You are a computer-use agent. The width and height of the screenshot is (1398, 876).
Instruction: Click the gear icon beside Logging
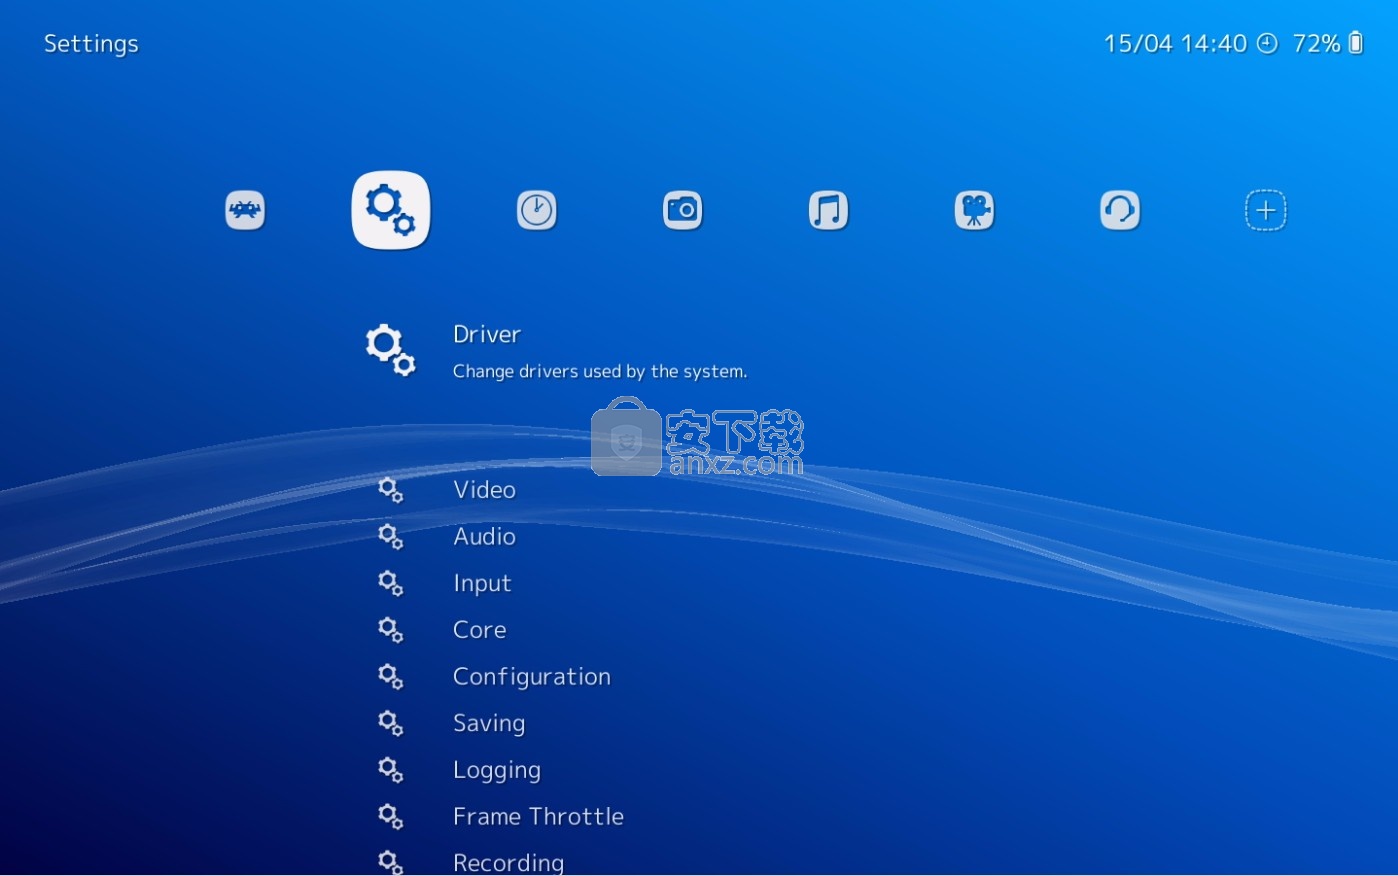tap(390, 770)
